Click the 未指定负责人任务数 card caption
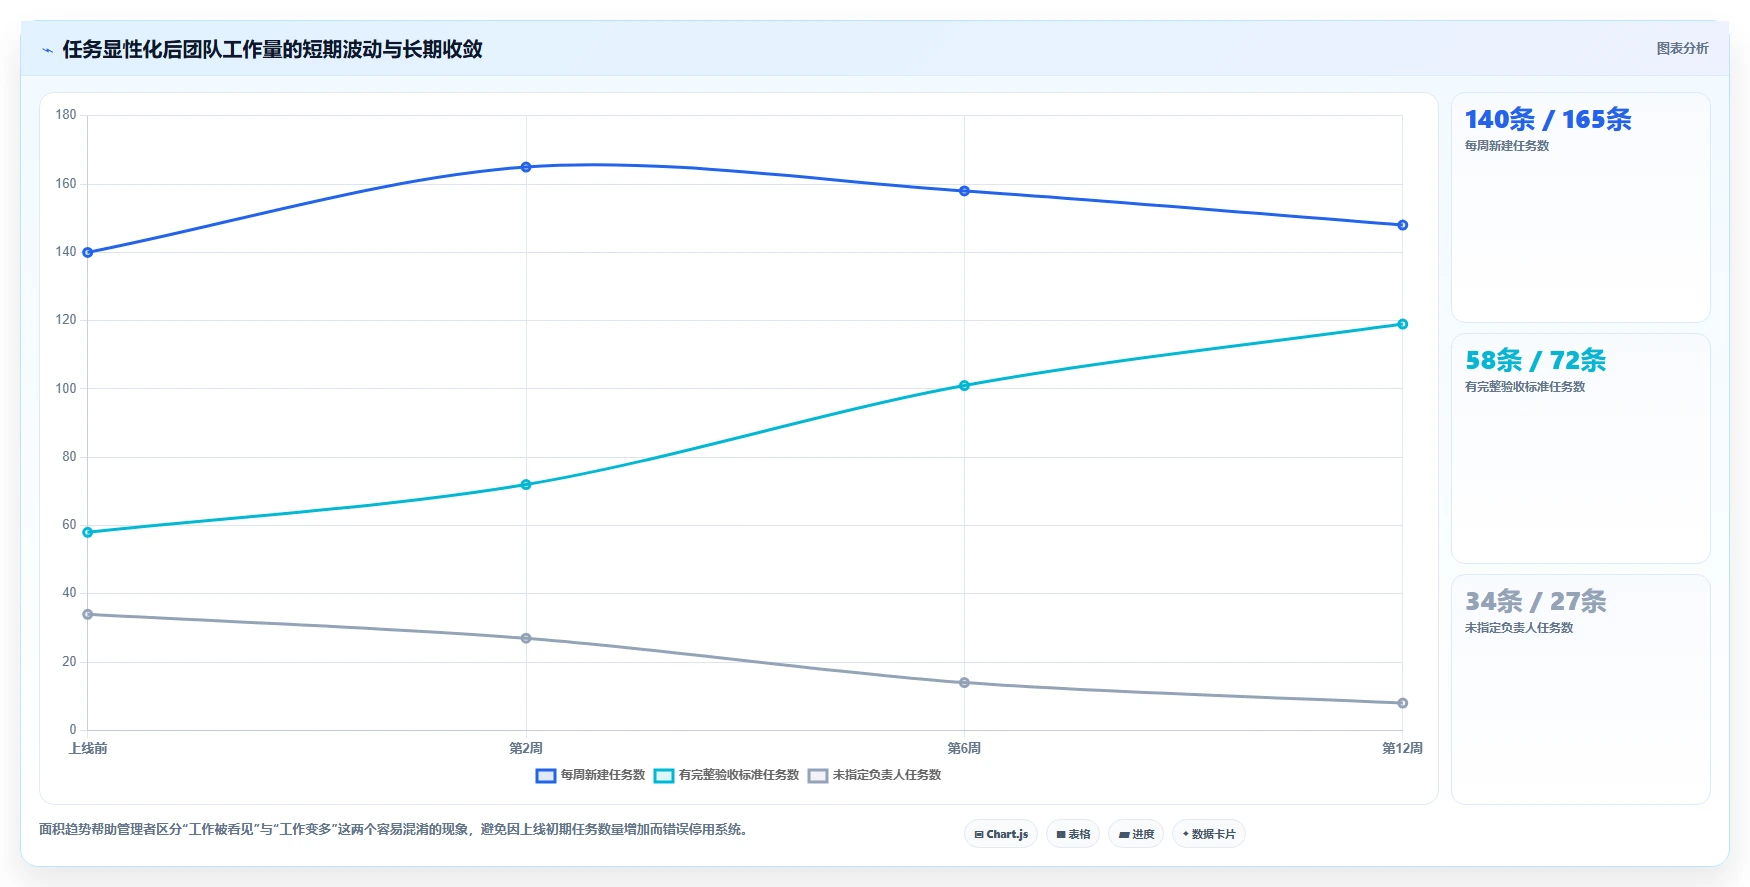1750x887 pixels. coord(1519,628)
